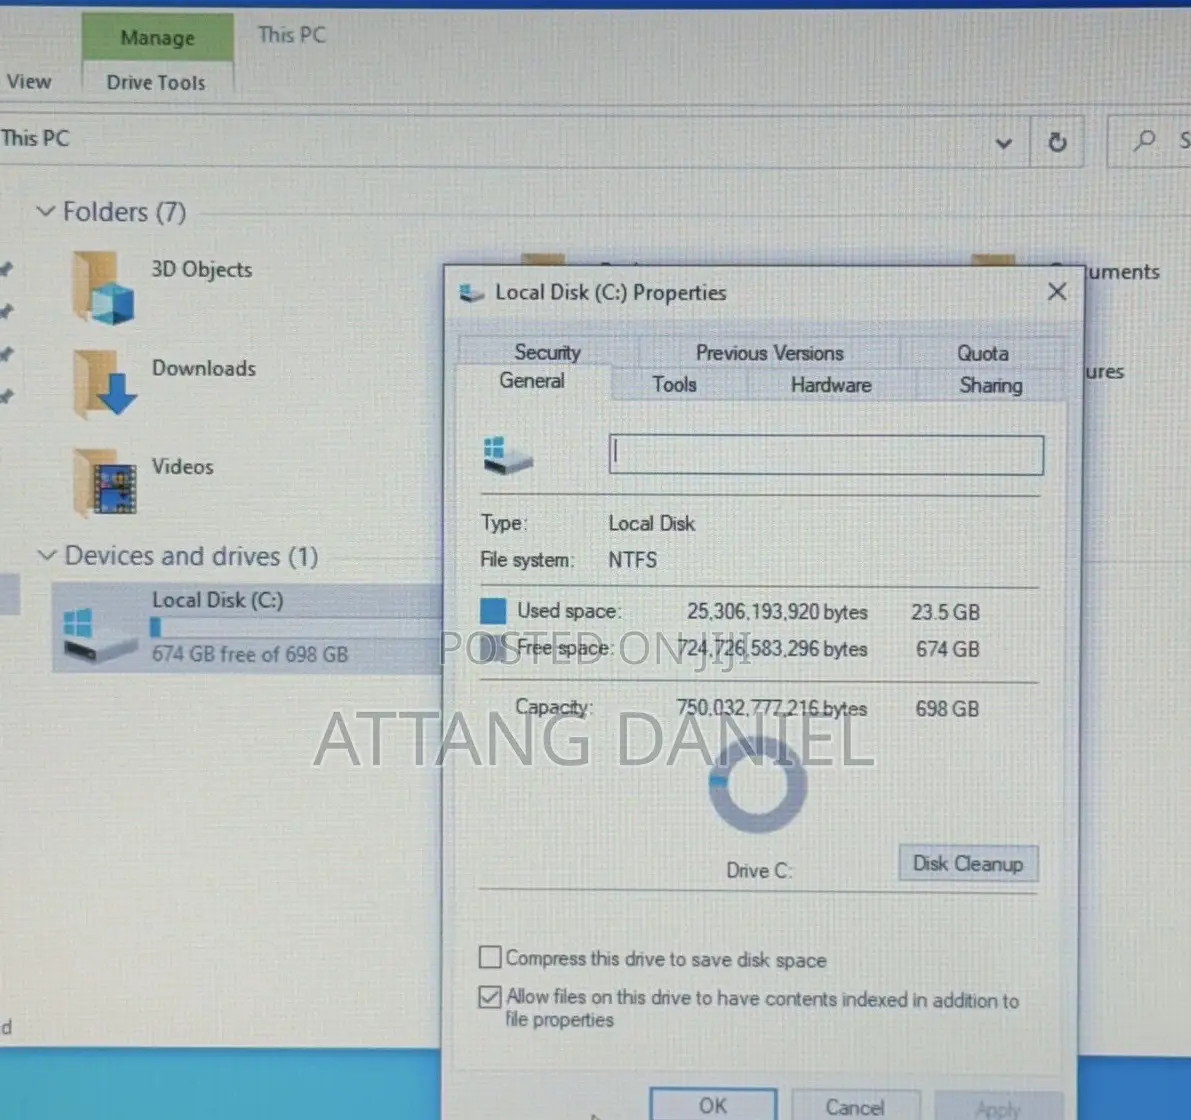Open the 3D Objects folder icon
This screenshot has height=1120, width=1191.
pos(104,289)
